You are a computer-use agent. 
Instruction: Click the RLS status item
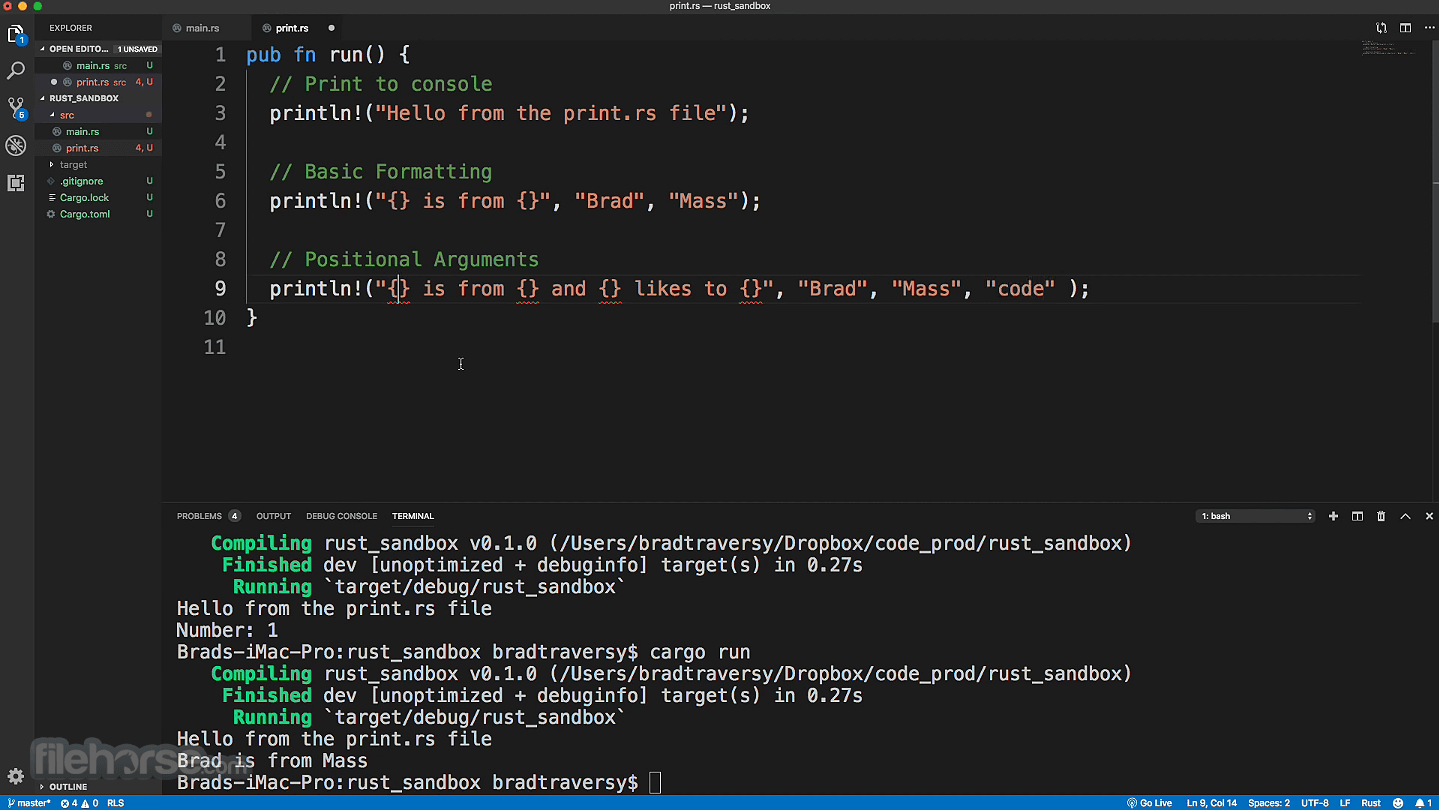(x=116, y=803)
